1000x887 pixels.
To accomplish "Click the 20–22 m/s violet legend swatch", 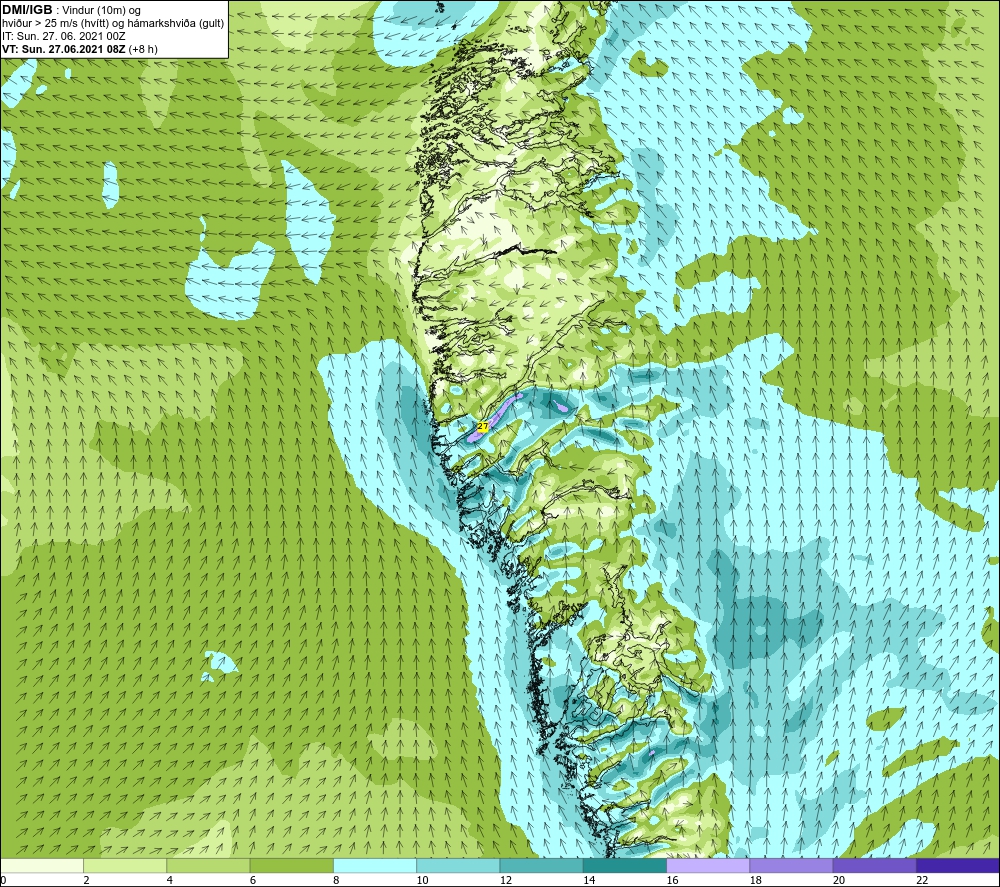I will click(x=874, y=865).
